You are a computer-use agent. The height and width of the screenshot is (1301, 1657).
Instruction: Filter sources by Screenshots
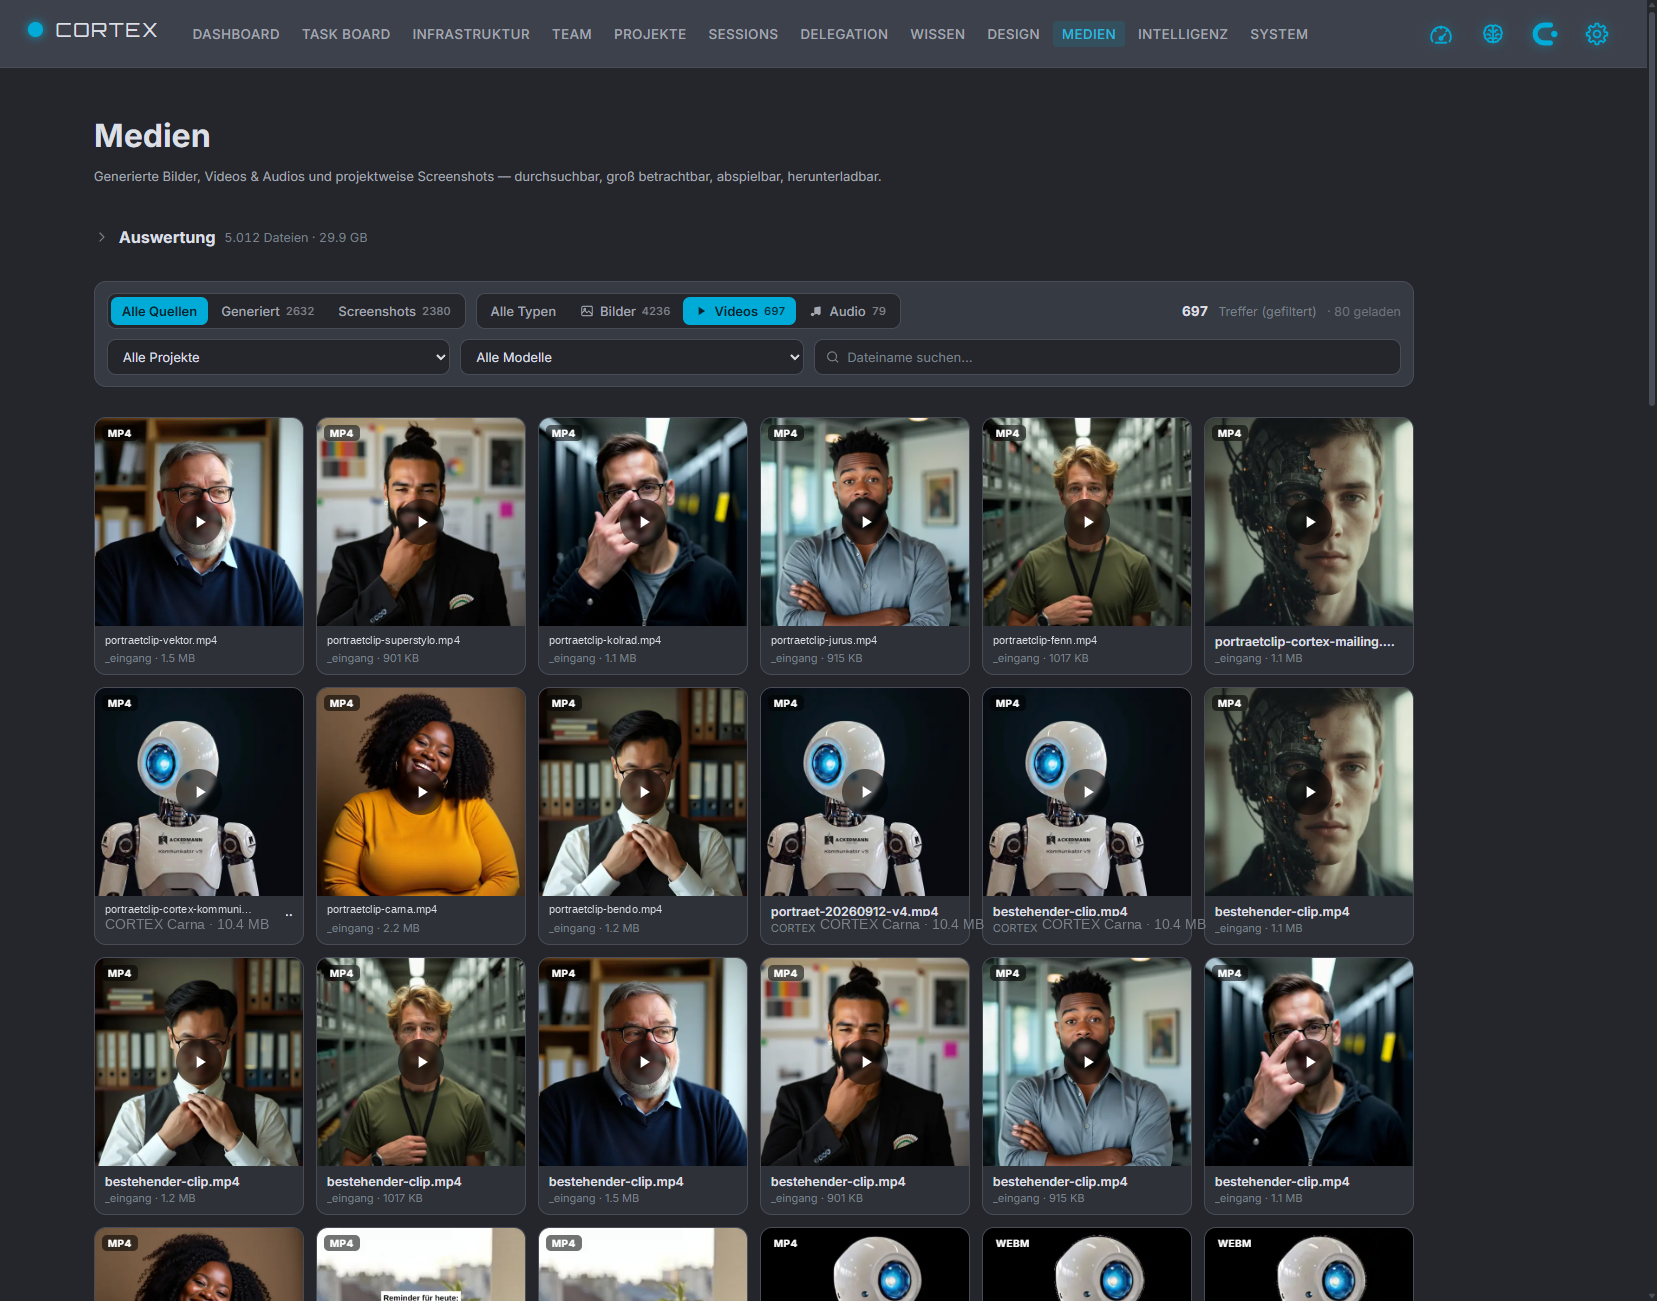click(x=394, y=311)
